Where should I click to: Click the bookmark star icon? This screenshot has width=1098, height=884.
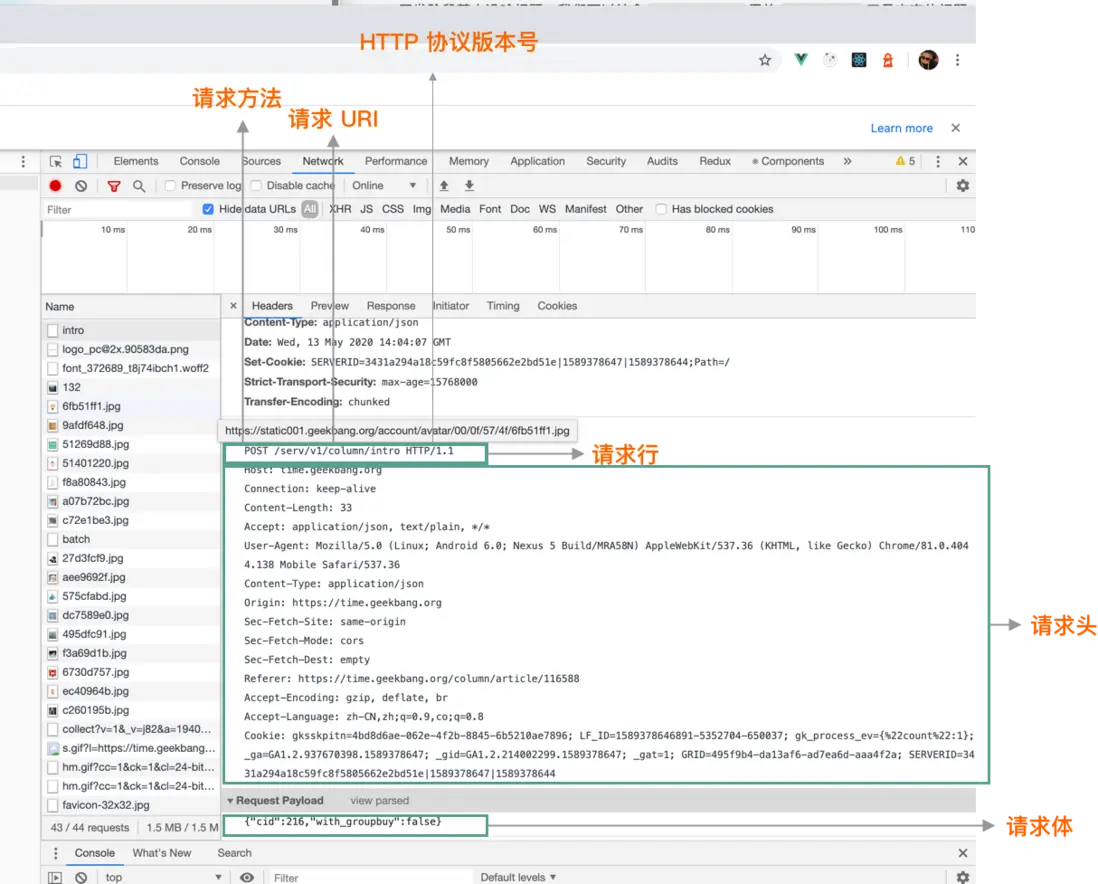point(765,60)
